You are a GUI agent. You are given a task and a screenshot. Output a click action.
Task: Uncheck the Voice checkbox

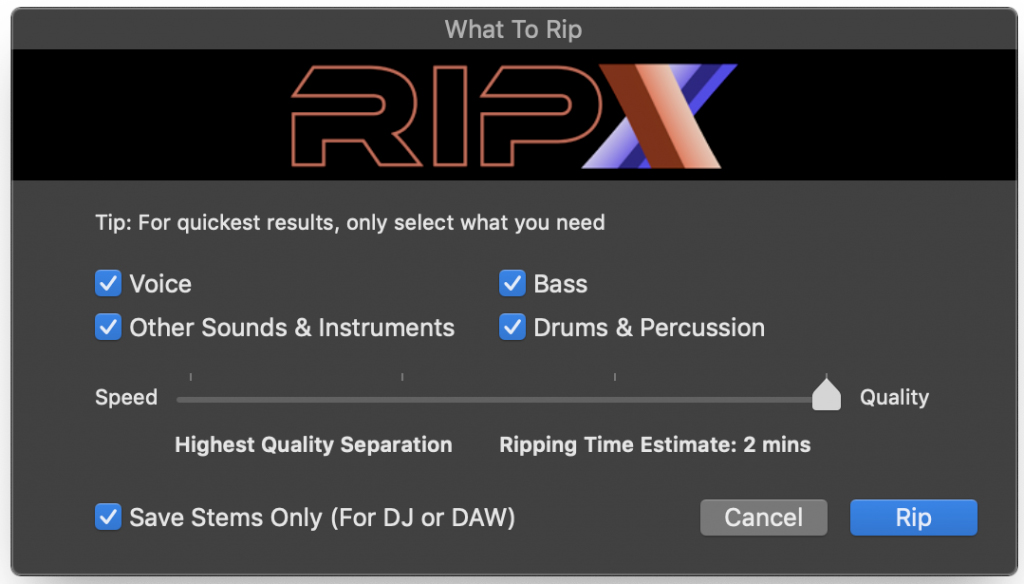(x=108, y=284)
